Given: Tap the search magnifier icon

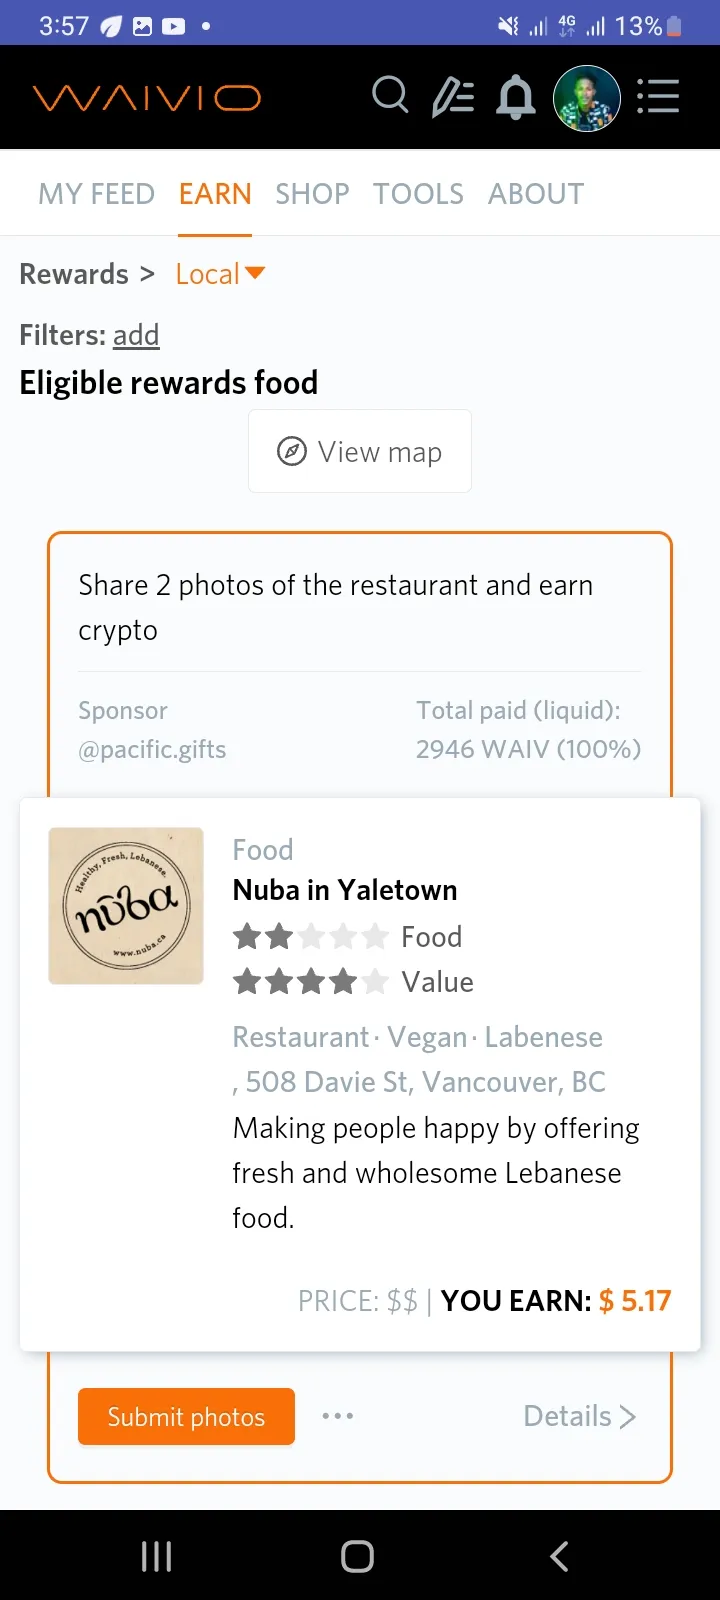Looking at the screenshot, I should [390, 96].
